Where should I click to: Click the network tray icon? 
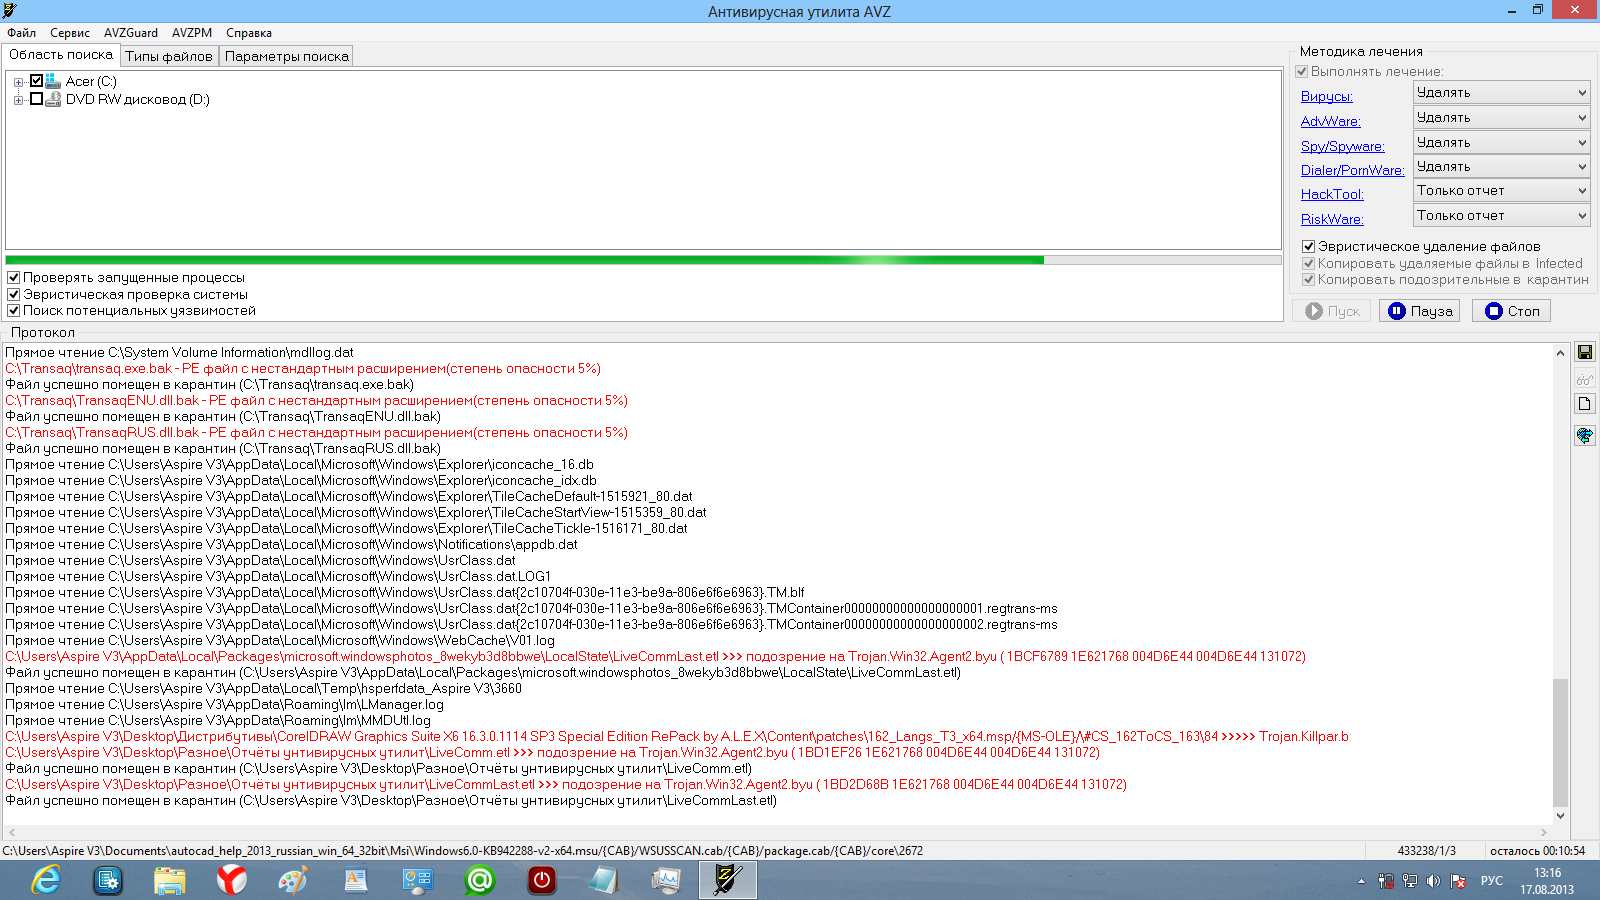point(1410,881)
